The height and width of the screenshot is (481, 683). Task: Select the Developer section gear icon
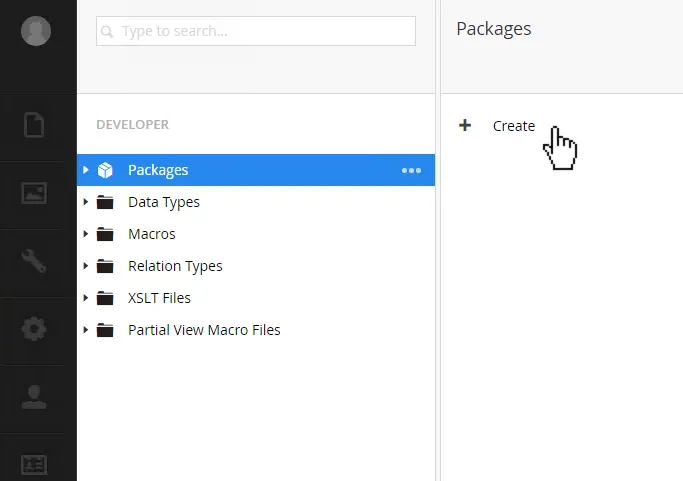point(35,329)
